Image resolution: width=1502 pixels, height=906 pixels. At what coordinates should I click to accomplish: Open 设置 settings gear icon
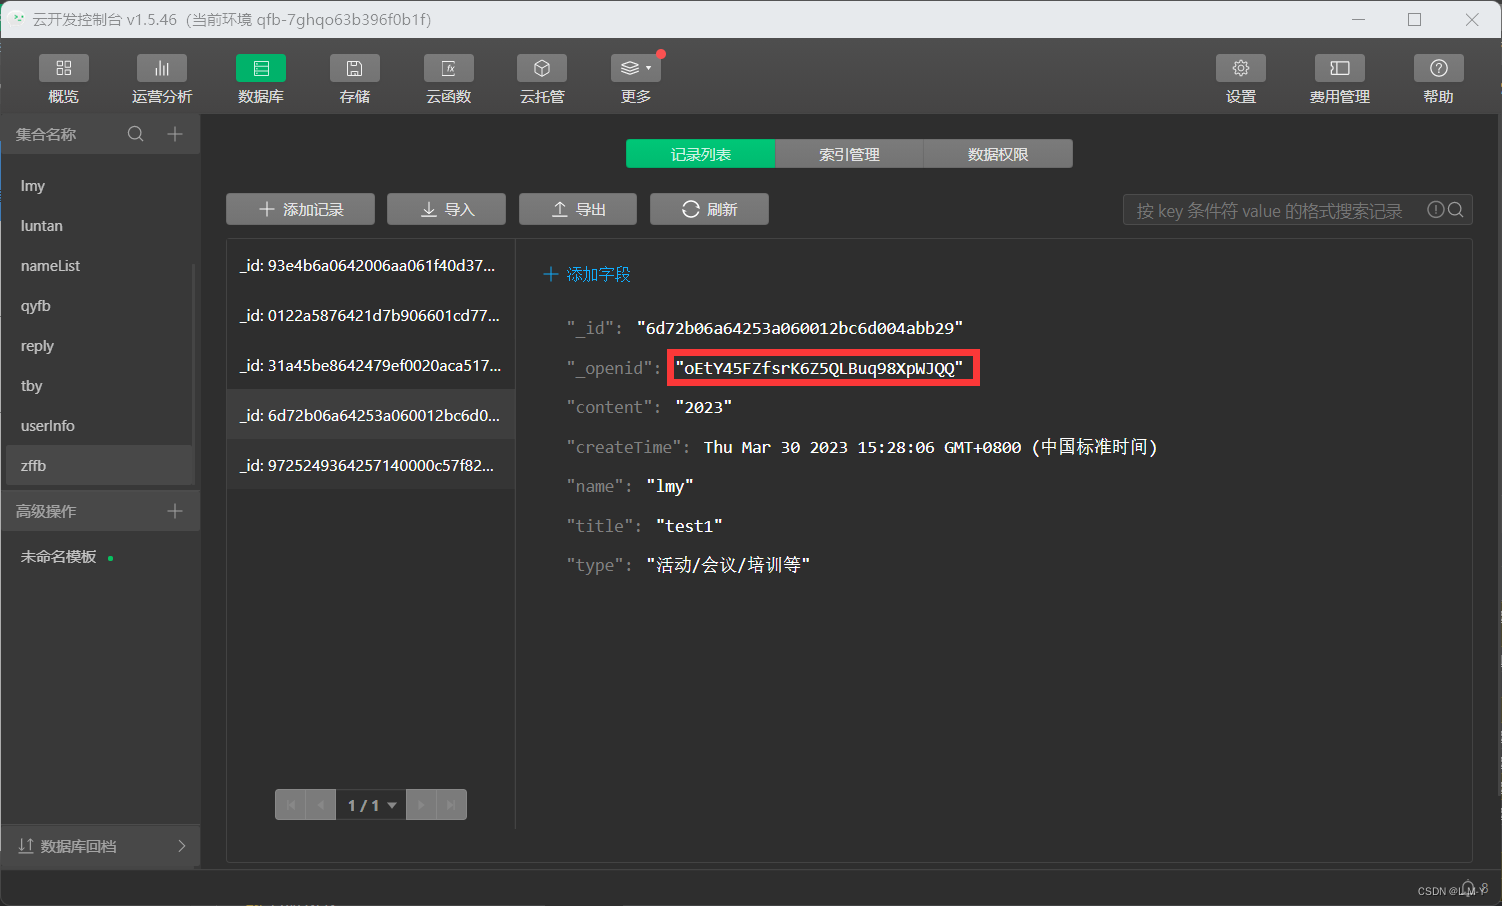click(1241, 68)
